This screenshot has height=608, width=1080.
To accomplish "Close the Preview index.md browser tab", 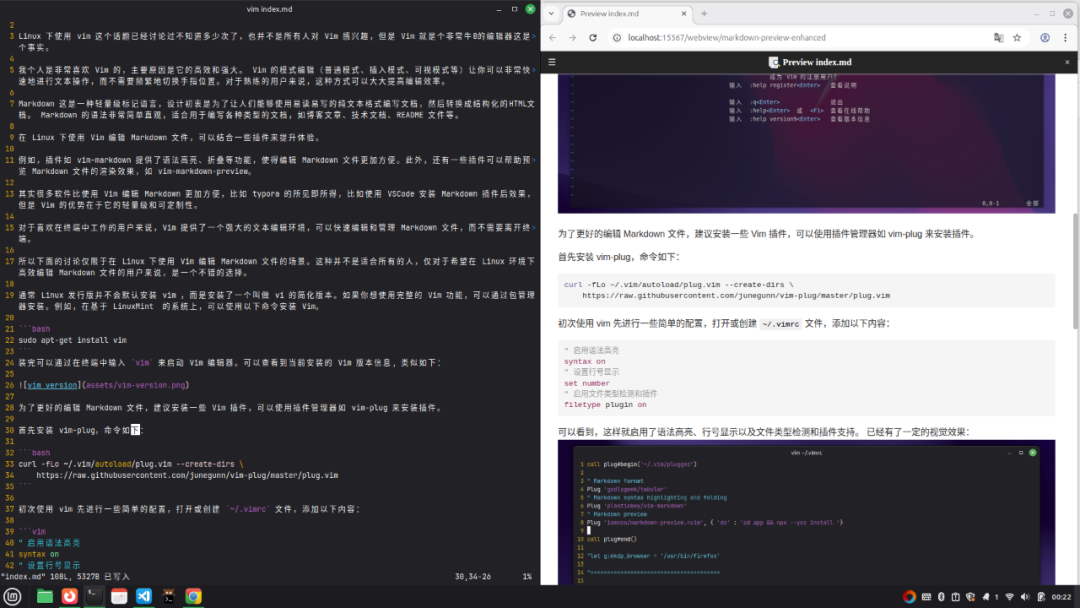I will coord(684,14).
